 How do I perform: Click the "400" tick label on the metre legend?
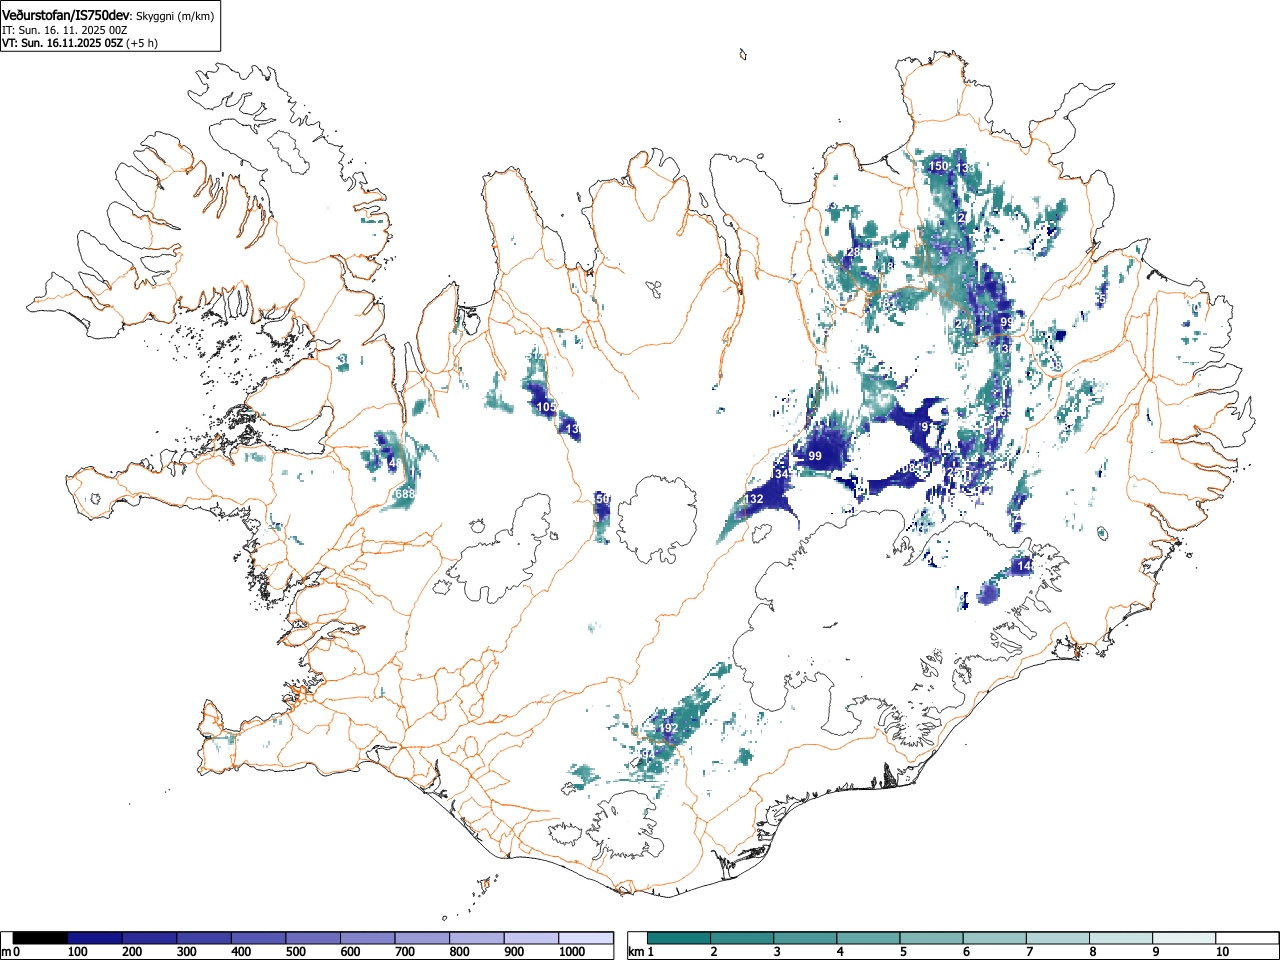(x=241, y=952)
